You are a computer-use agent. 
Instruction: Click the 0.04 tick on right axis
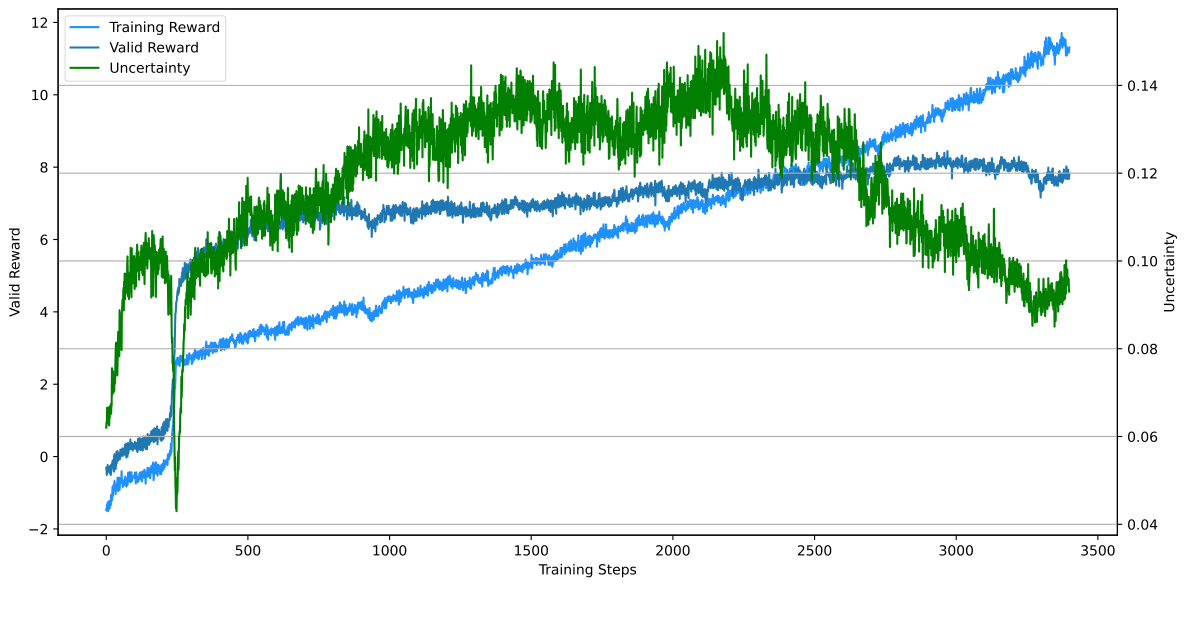click(1142, 525)
